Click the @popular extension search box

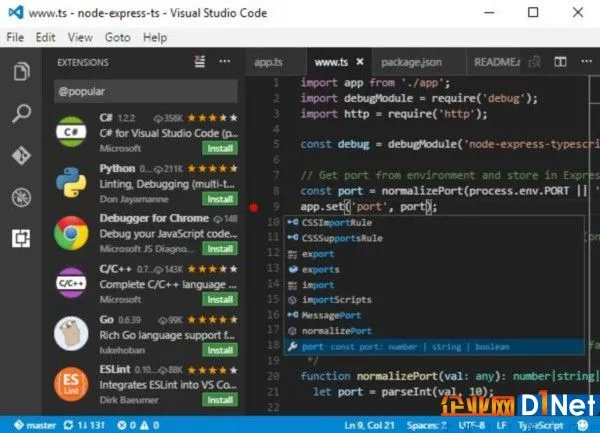point(146,91)
